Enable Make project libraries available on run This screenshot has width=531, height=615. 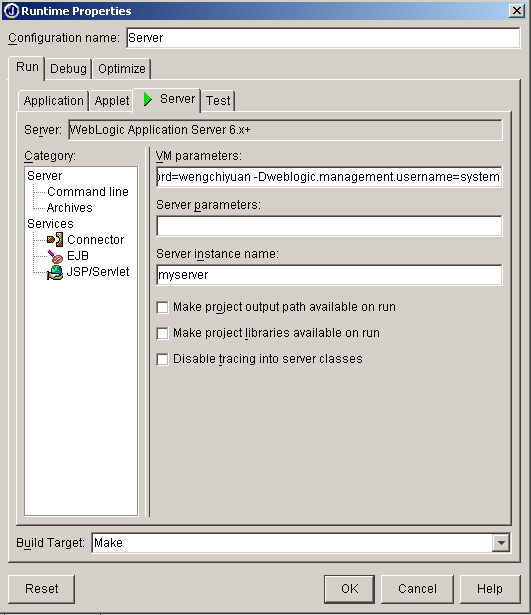[162, 333]
